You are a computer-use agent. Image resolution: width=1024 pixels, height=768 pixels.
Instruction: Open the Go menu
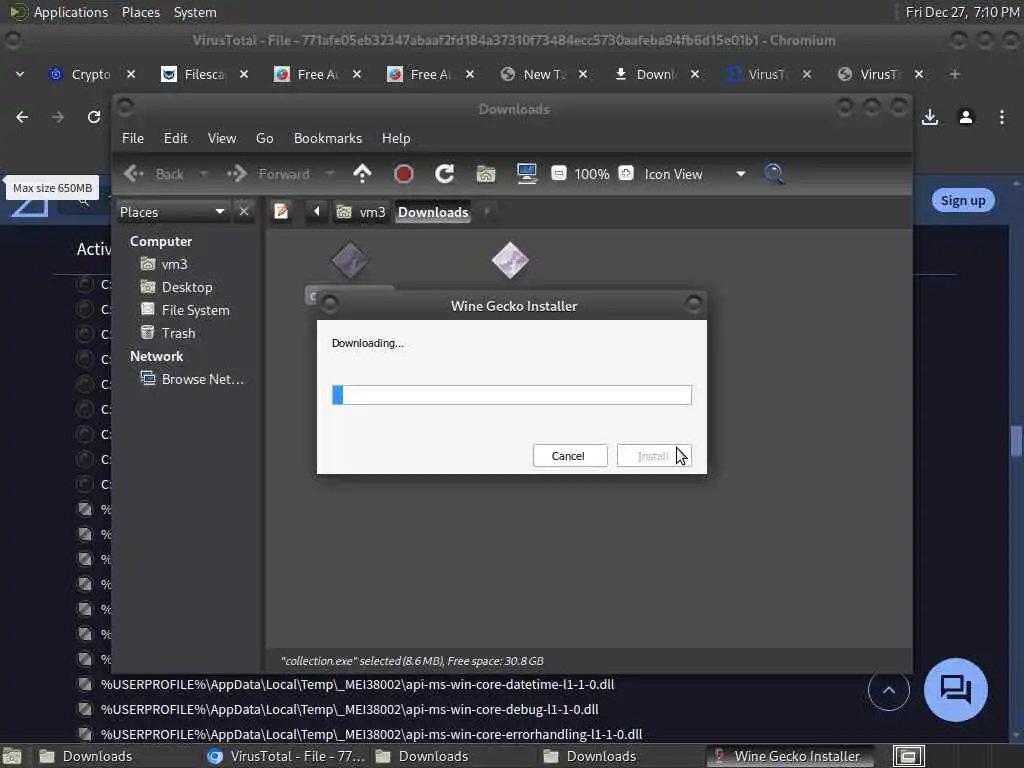click(x=264, y=138)
